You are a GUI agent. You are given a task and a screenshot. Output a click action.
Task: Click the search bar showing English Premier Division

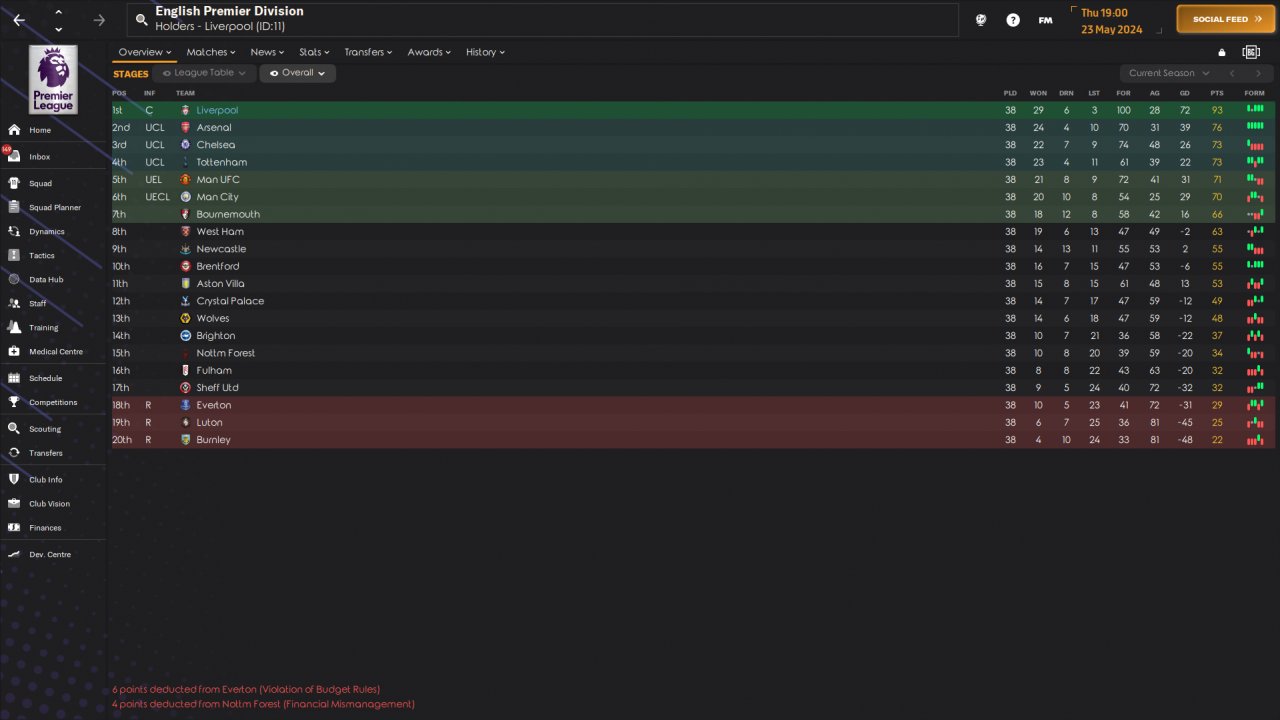pyautogui.click(x=542, y=20)
